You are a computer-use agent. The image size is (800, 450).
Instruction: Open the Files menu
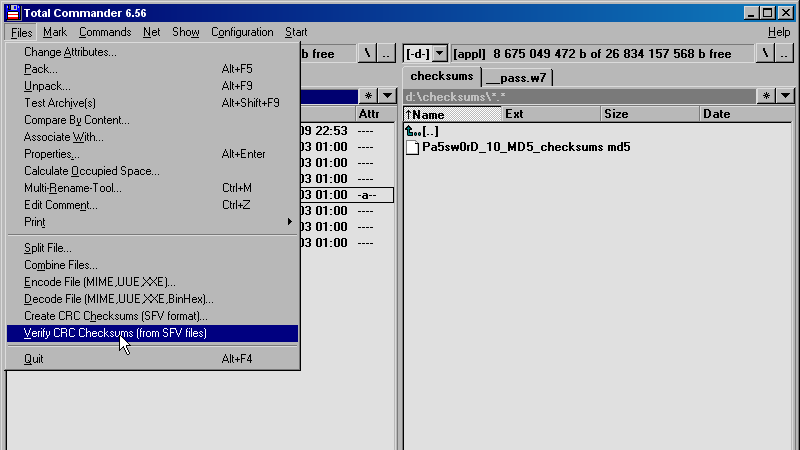21,32
